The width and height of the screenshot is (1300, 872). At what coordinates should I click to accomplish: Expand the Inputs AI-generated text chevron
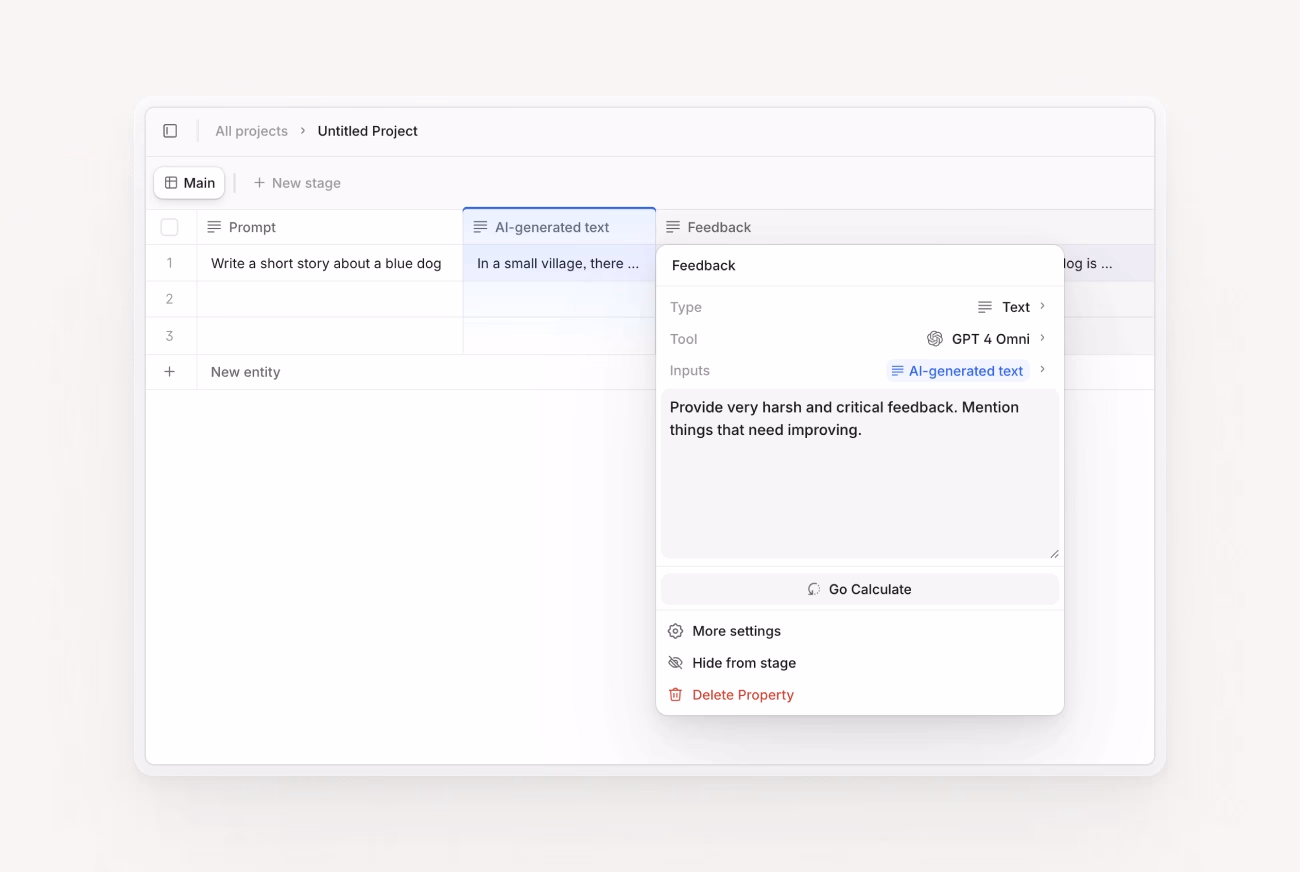pyautogui.click(x=1042, y=370)
